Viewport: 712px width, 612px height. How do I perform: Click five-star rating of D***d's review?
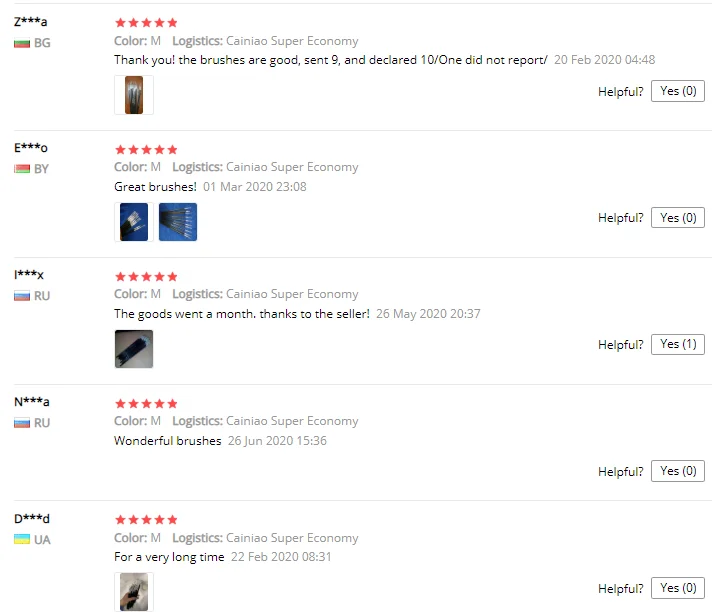coord(146,519)
